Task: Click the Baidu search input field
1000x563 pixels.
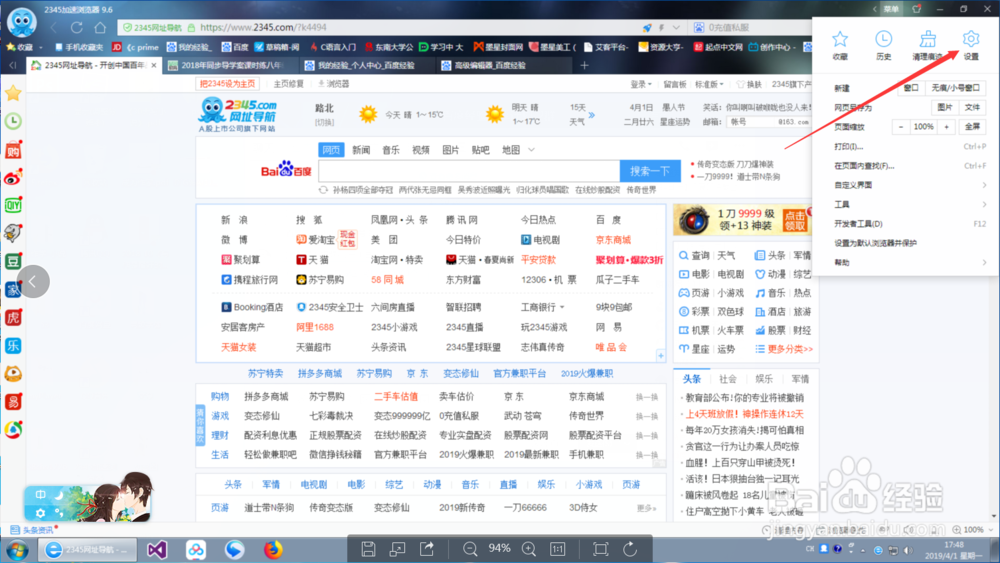Action: tap(469, 171)
